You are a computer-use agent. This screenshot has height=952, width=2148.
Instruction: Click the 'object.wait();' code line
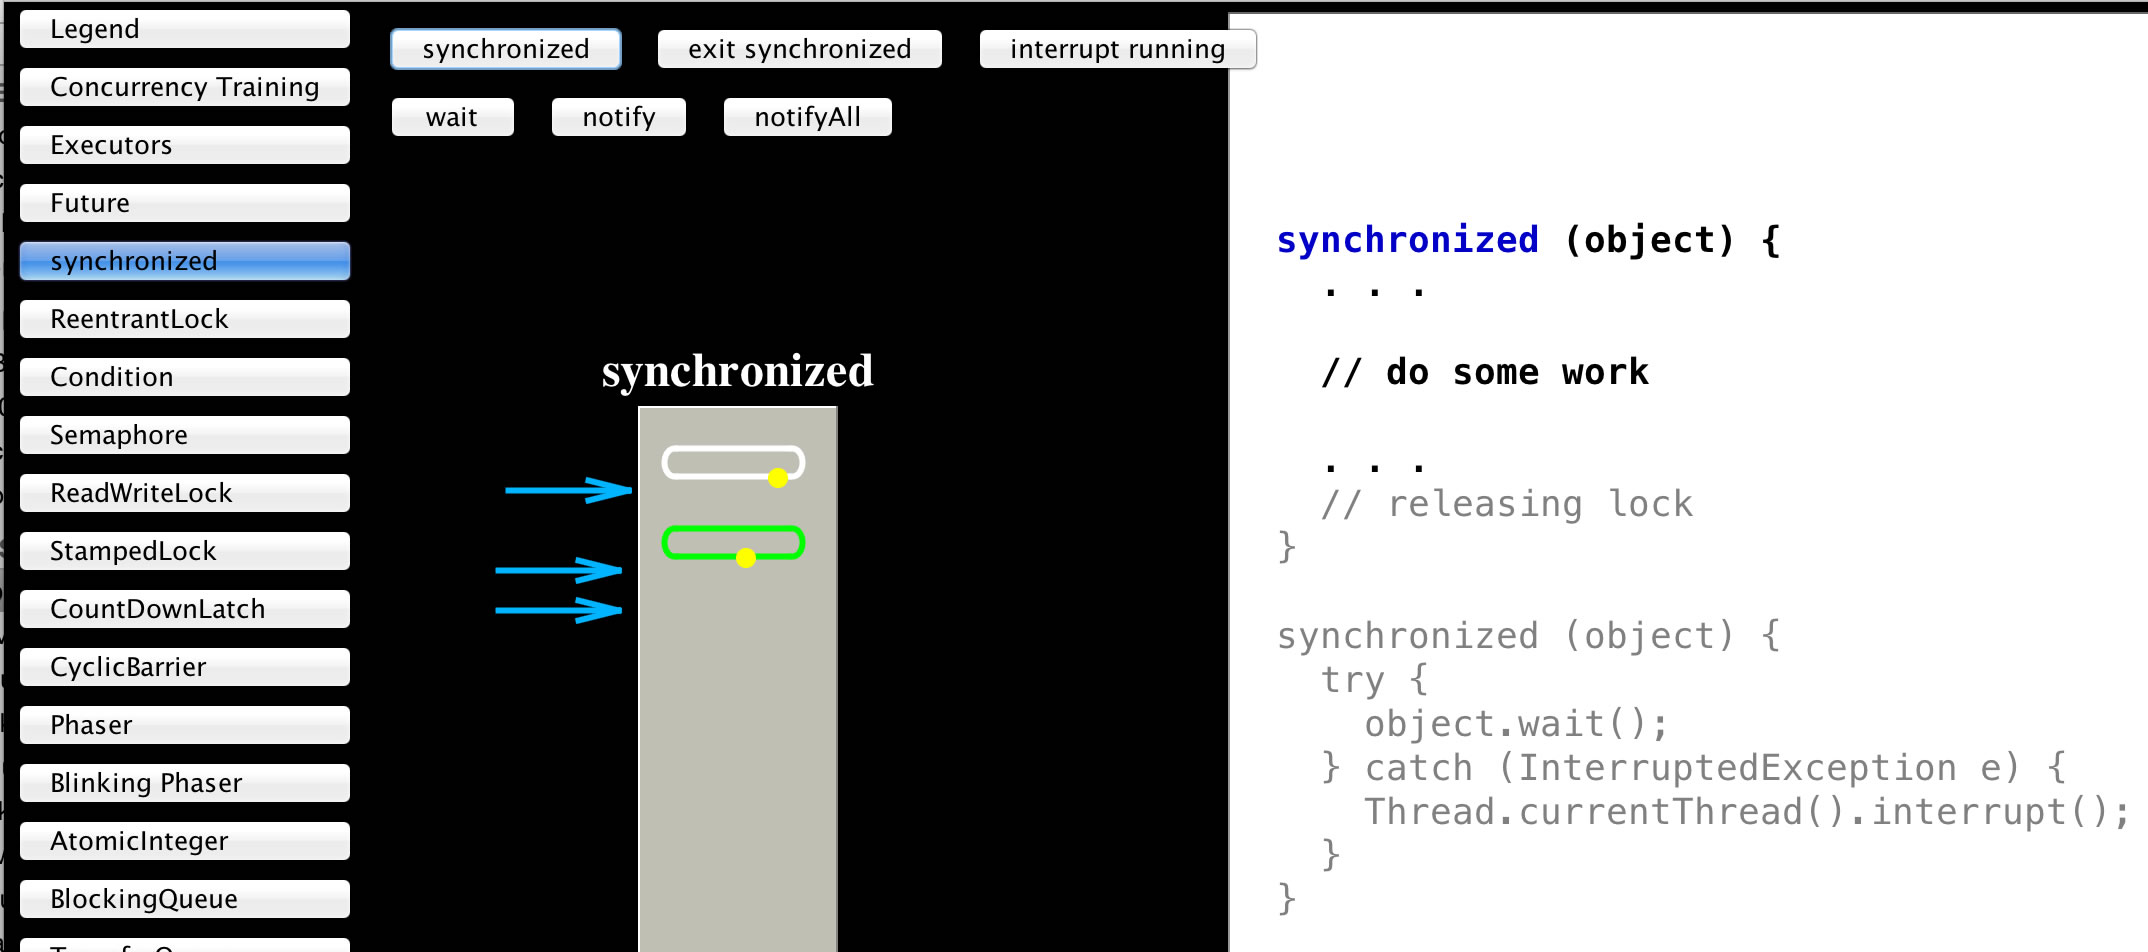click(1517, 724)
